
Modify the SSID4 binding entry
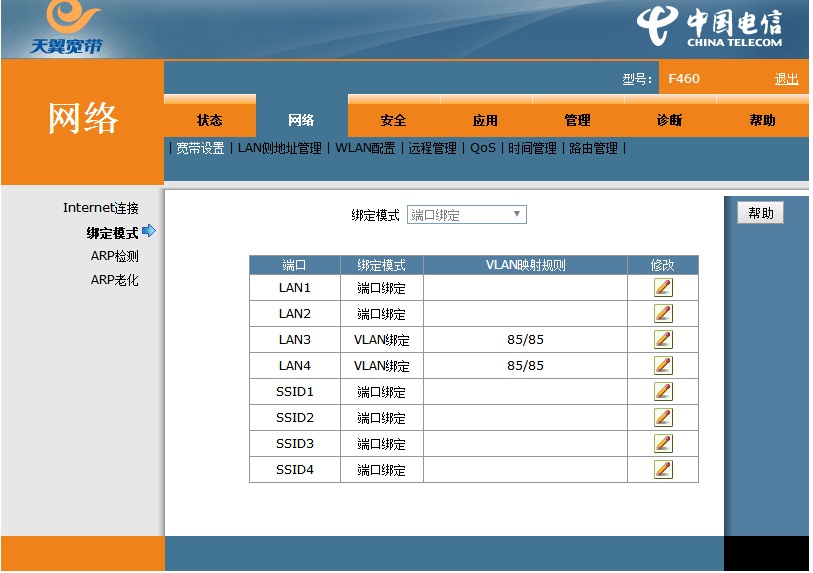tap(662, 469)
